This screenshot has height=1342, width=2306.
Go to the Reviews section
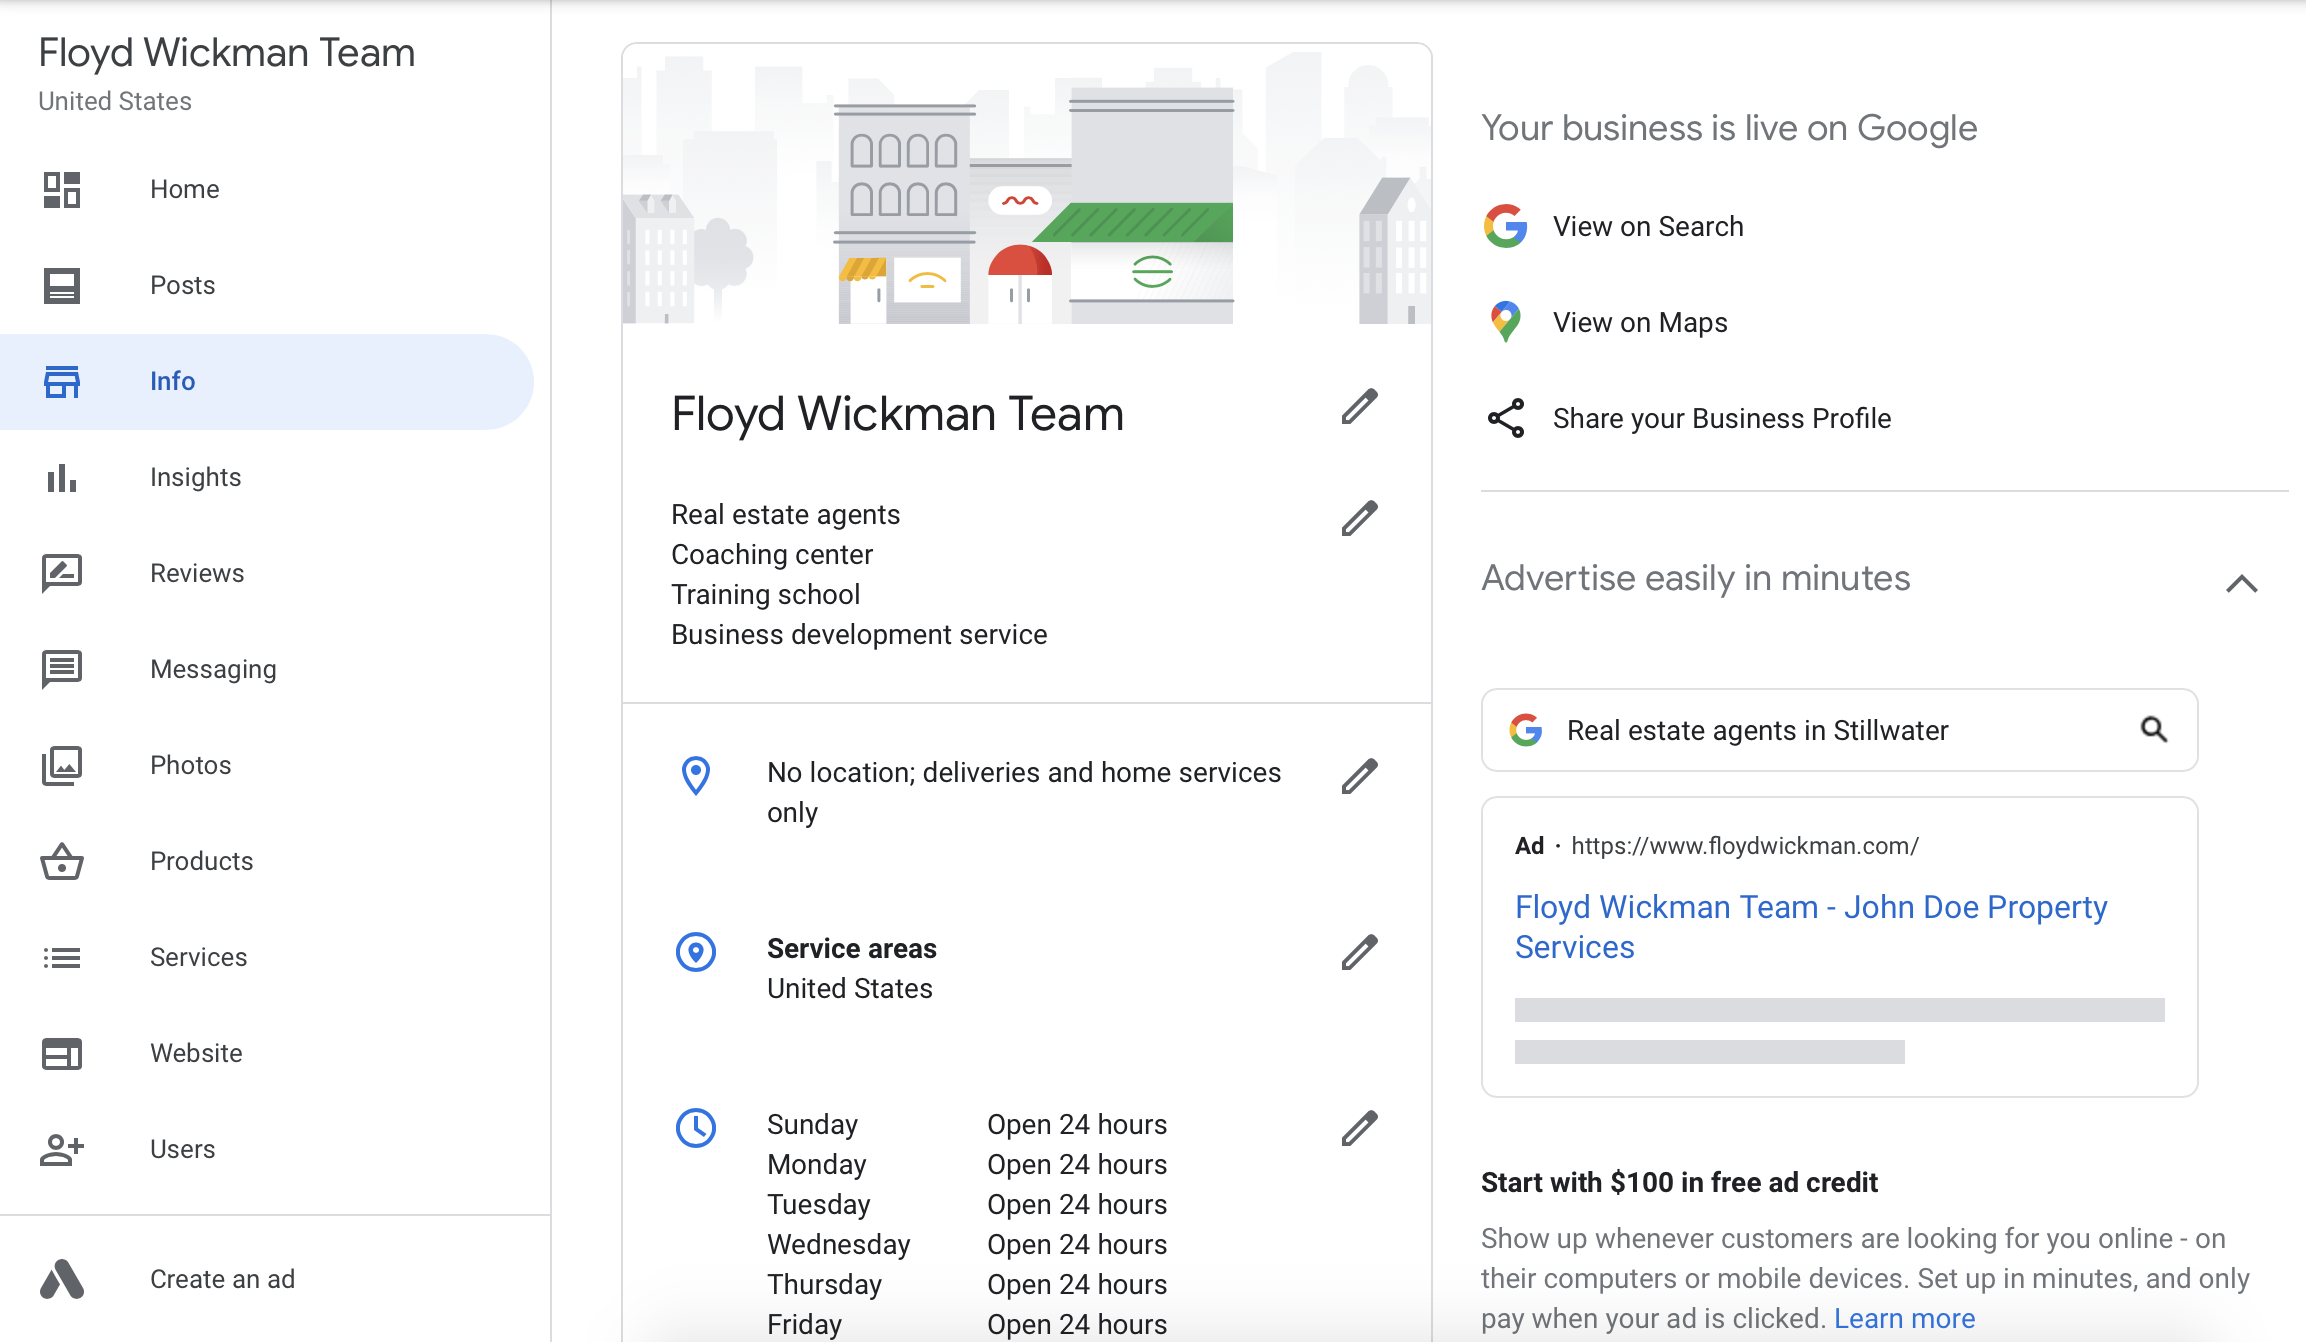[x=197, y=573]
